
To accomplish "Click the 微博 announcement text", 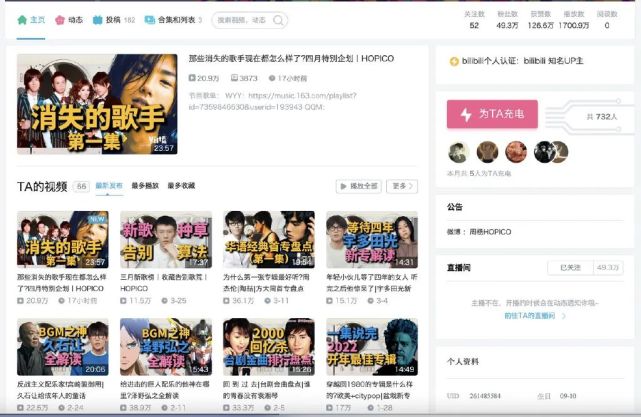I will coord(479,232).
